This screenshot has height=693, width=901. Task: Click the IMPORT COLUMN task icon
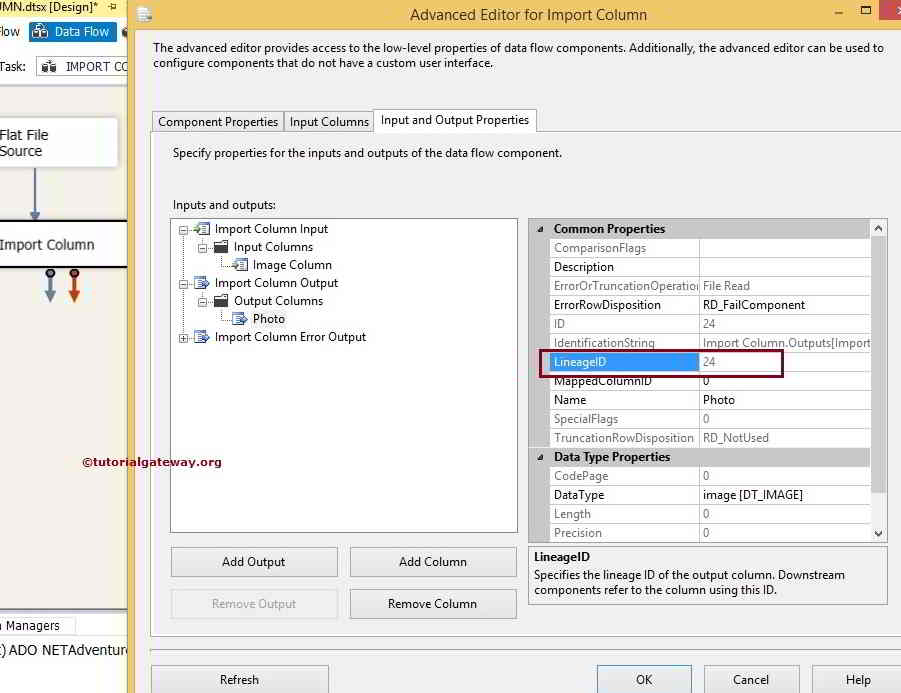[x=48, y=66]
